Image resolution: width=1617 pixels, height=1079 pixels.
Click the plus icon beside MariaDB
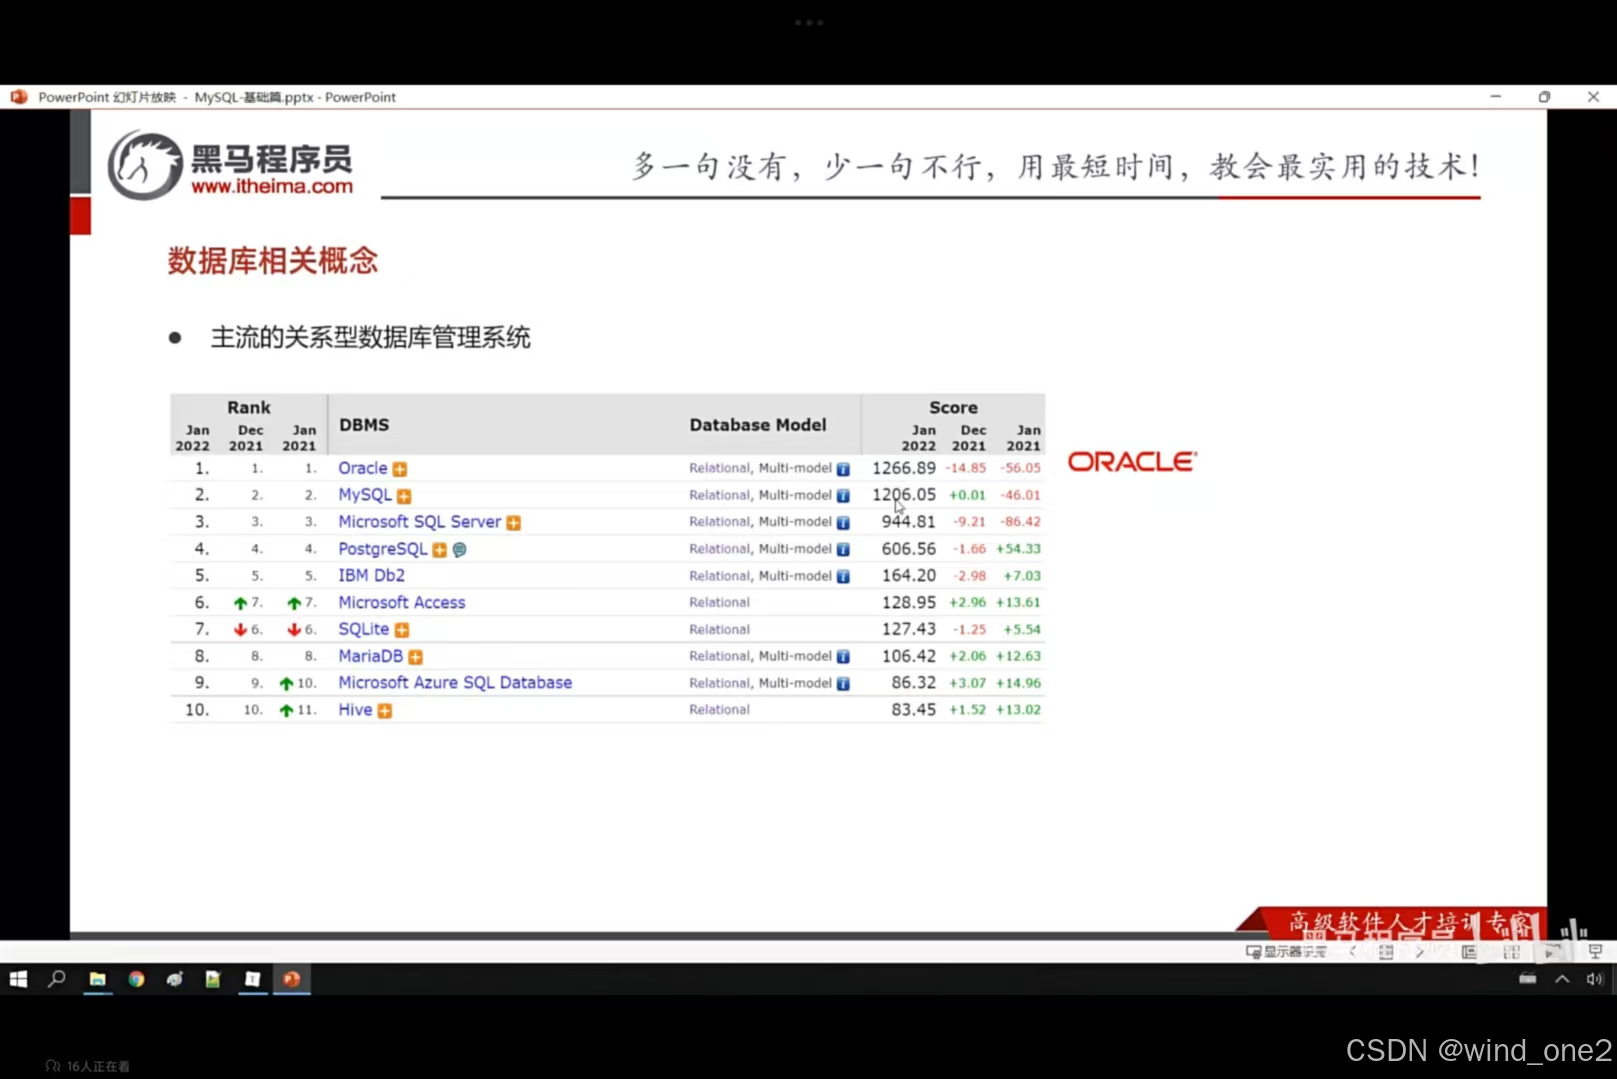(x=415, y=657)
